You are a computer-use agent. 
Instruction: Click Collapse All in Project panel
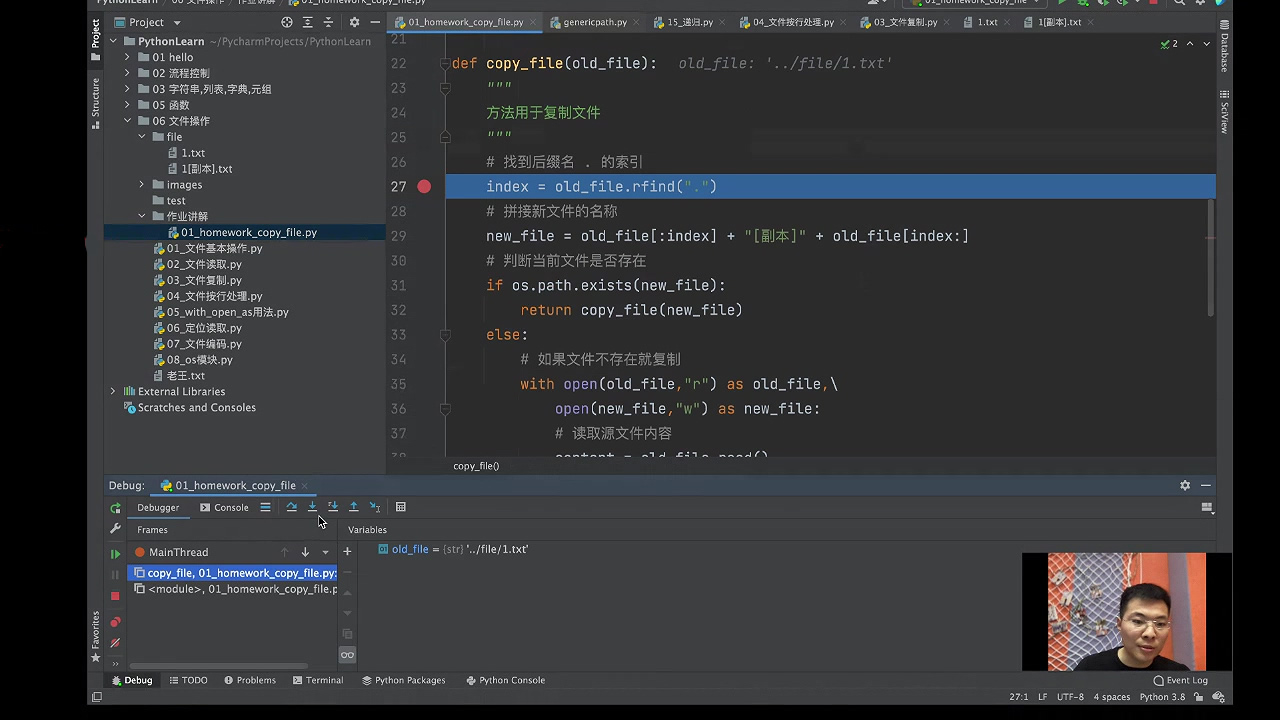click(x=329, y=22)
